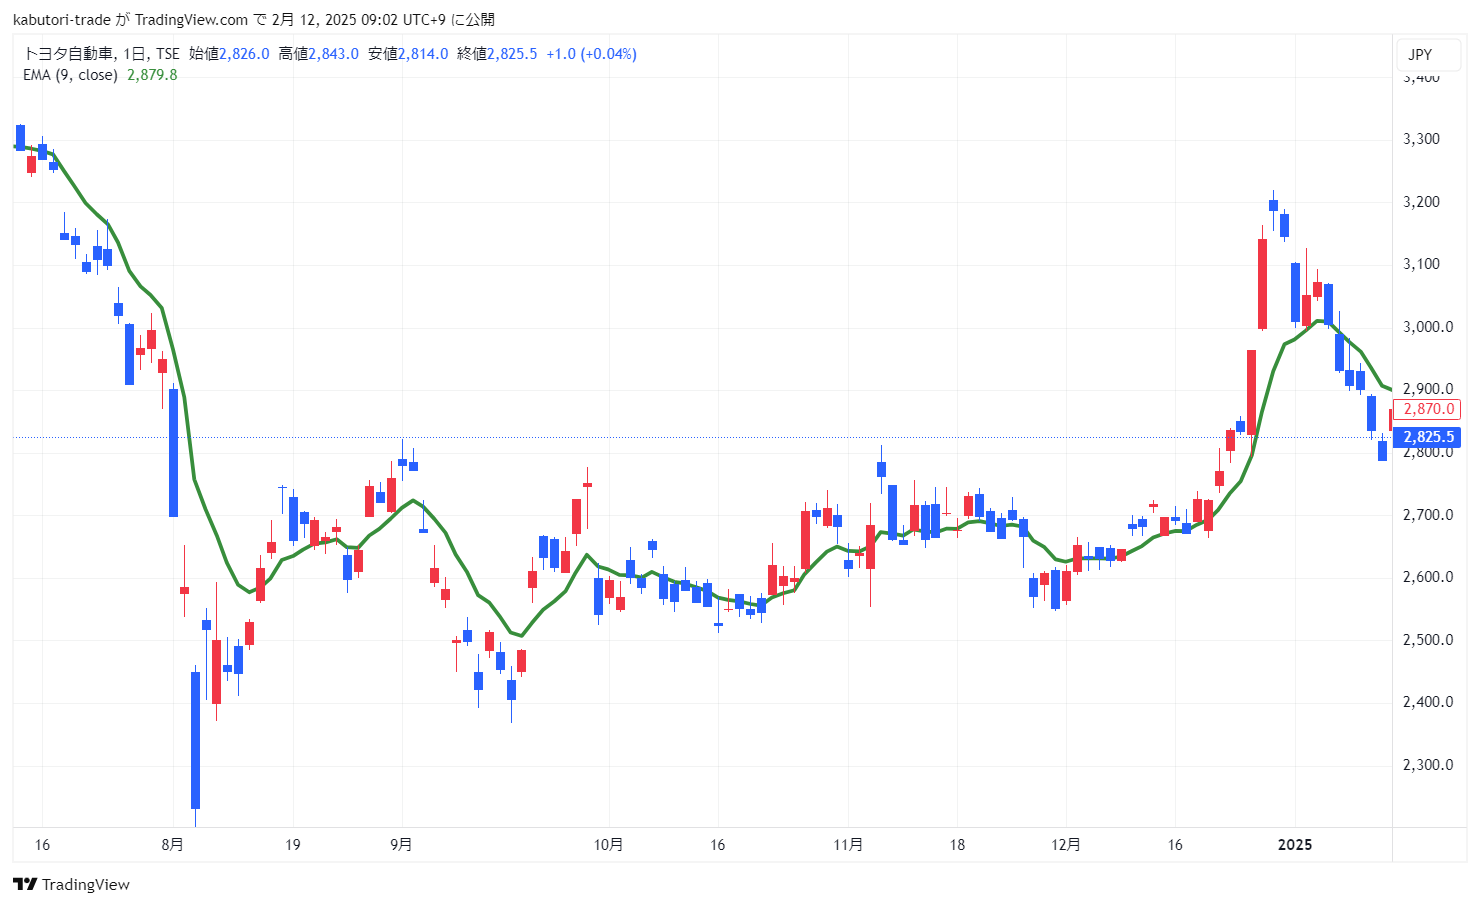Click the 11月 time axis label
Image resolution: width=1480 pixels, height=906 pixels.
[848, 845]
